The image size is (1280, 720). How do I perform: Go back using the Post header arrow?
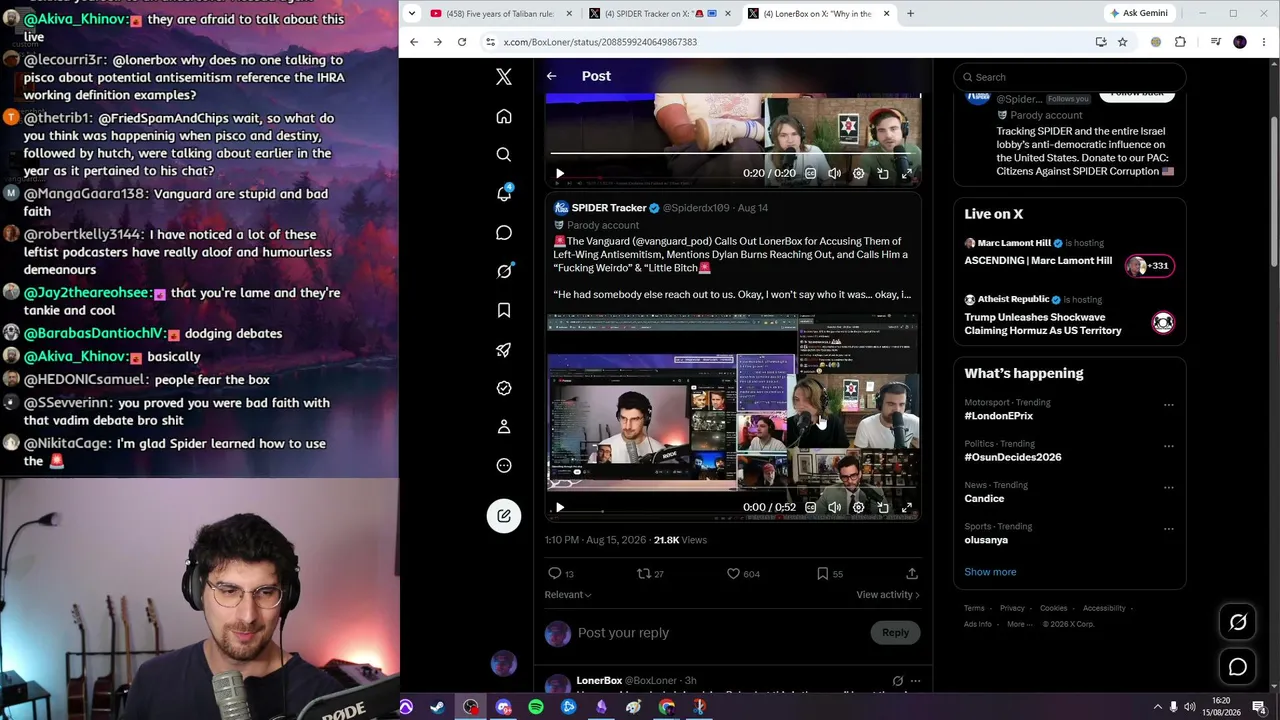point(551,76)
